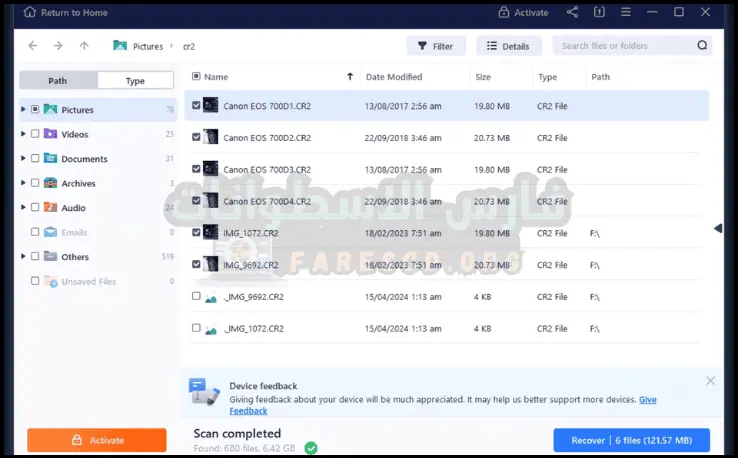Click the Return to Home icon
738x458 pixels.
pyautogui.click(x=29, y=13)
